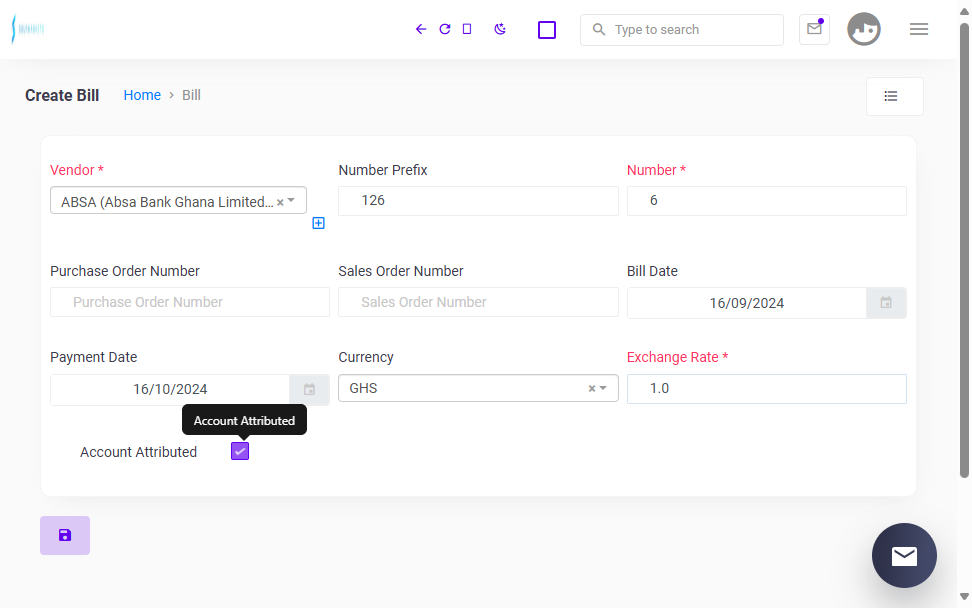Open the Bill Date calendar picker
The image size is (972, 608).
[886, 303]
